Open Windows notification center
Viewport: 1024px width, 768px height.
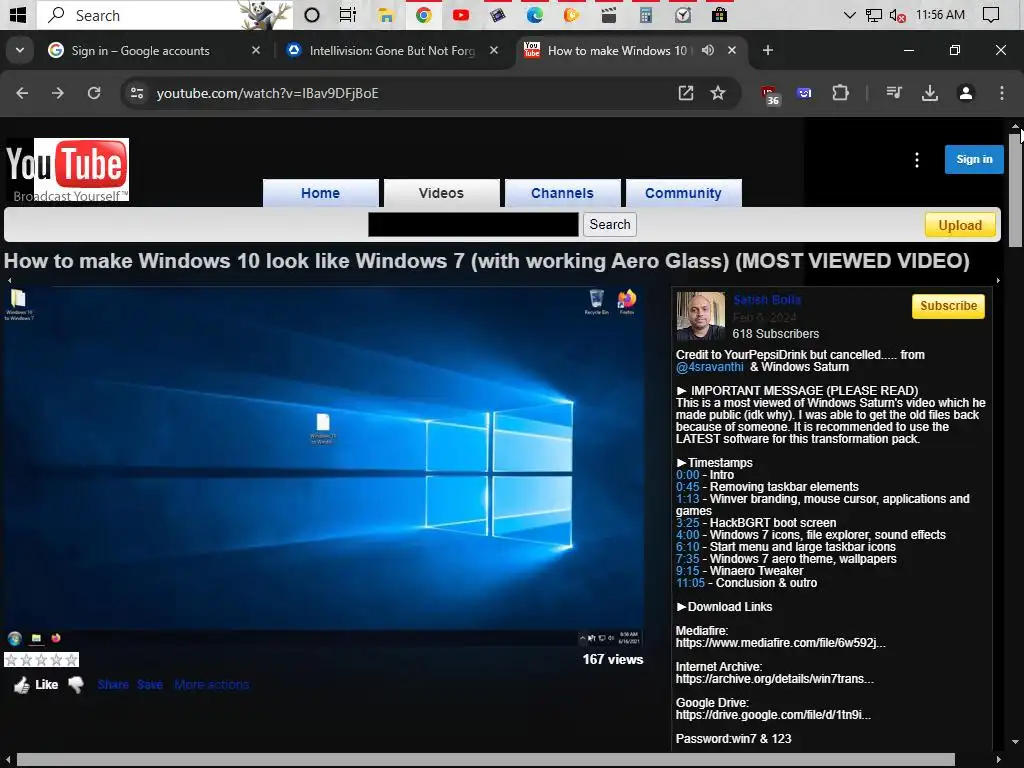[x=991, y=14]
